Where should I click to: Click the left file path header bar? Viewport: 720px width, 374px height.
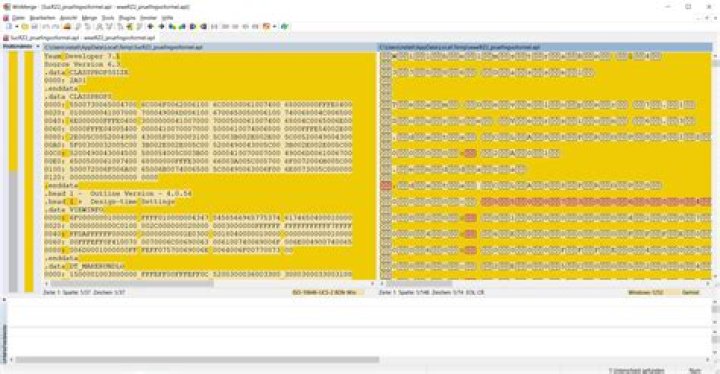(210, 47)
